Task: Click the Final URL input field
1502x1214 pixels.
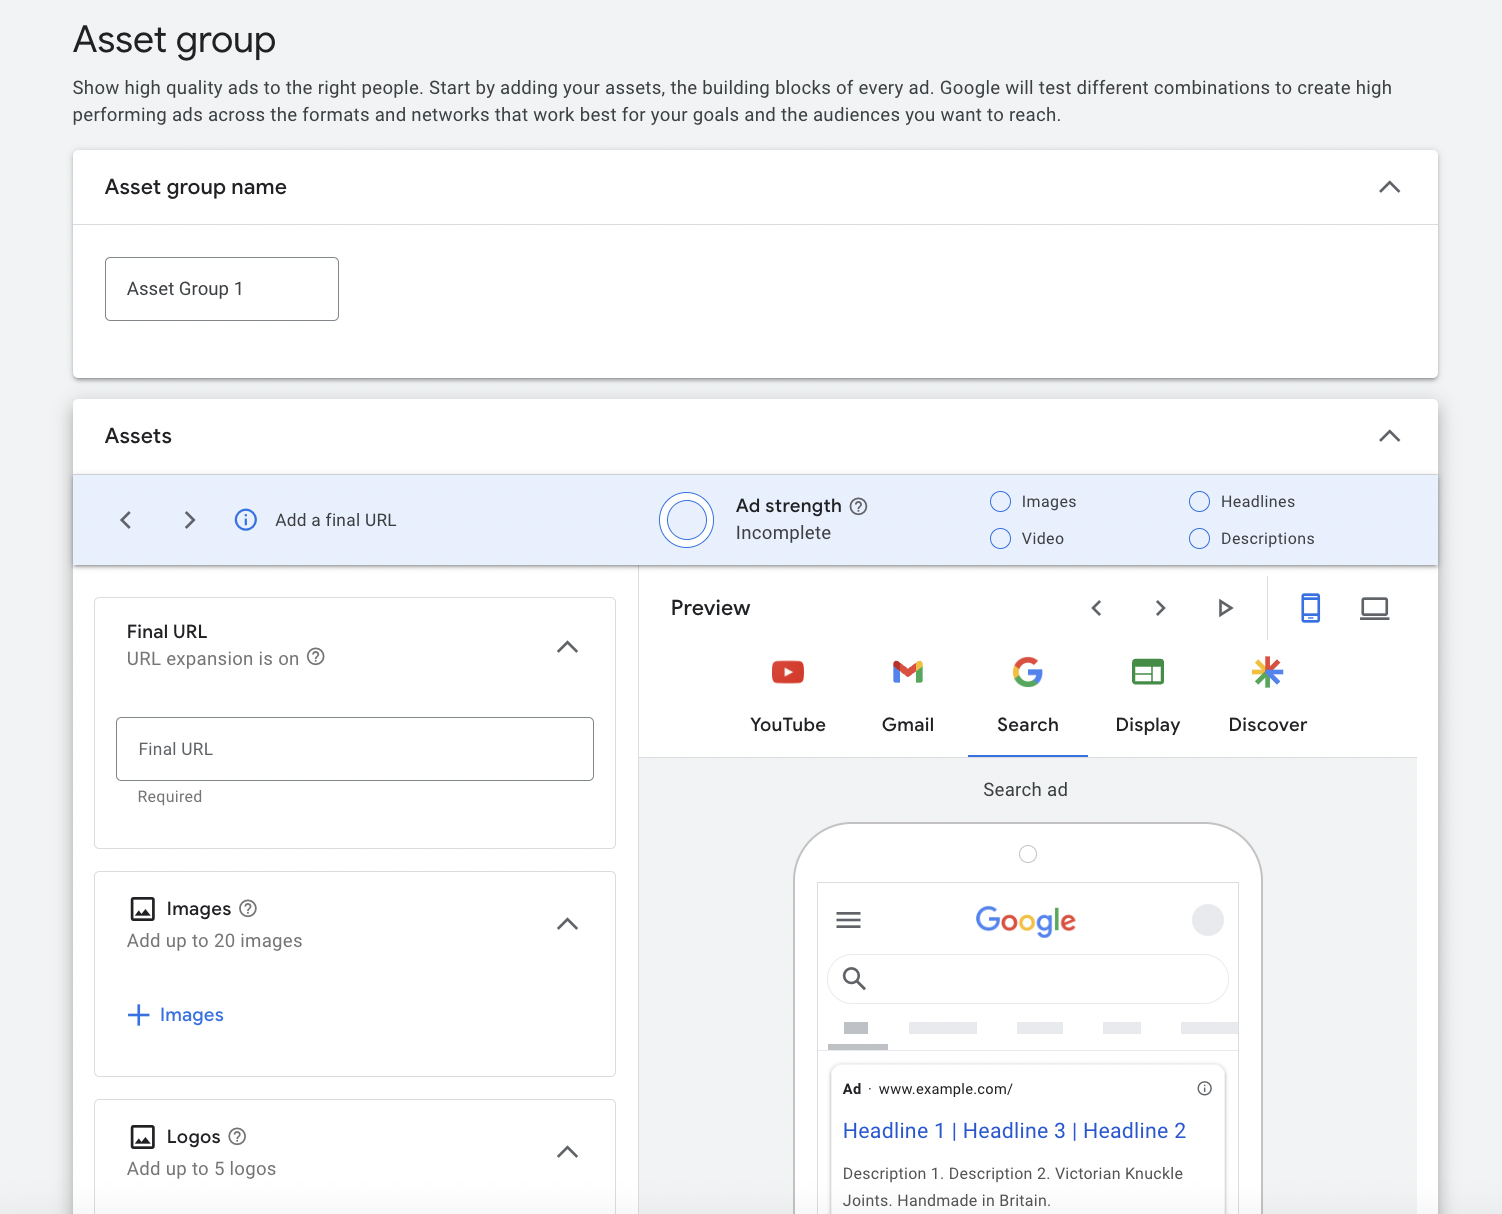Action: pyautogui.click(x=355, y=749)
